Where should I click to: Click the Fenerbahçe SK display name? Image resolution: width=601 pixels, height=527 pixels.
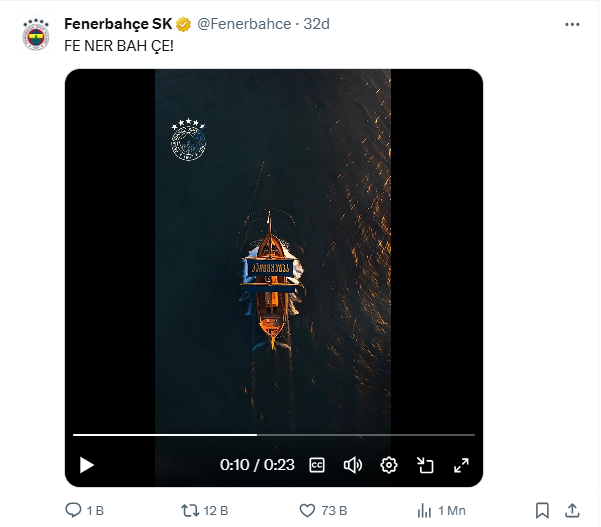pos(118,24)
